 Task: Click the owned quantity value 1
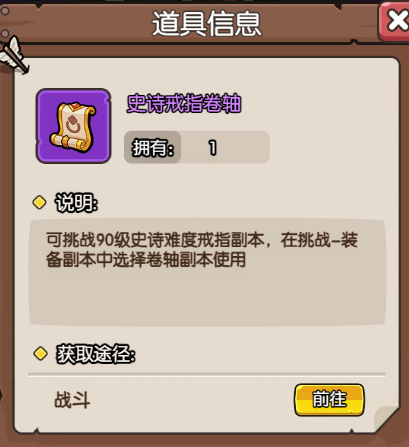point(213,148)
